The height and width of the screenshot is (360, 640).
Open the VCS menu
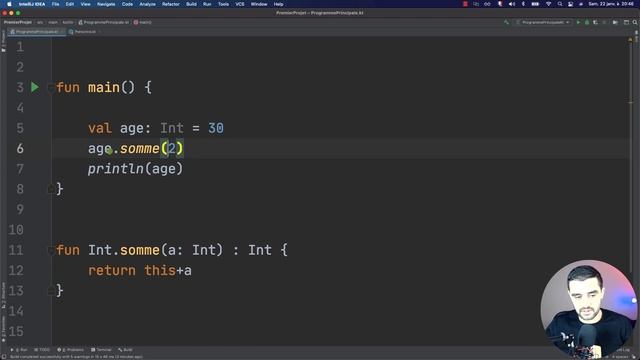tap(240, 4)
